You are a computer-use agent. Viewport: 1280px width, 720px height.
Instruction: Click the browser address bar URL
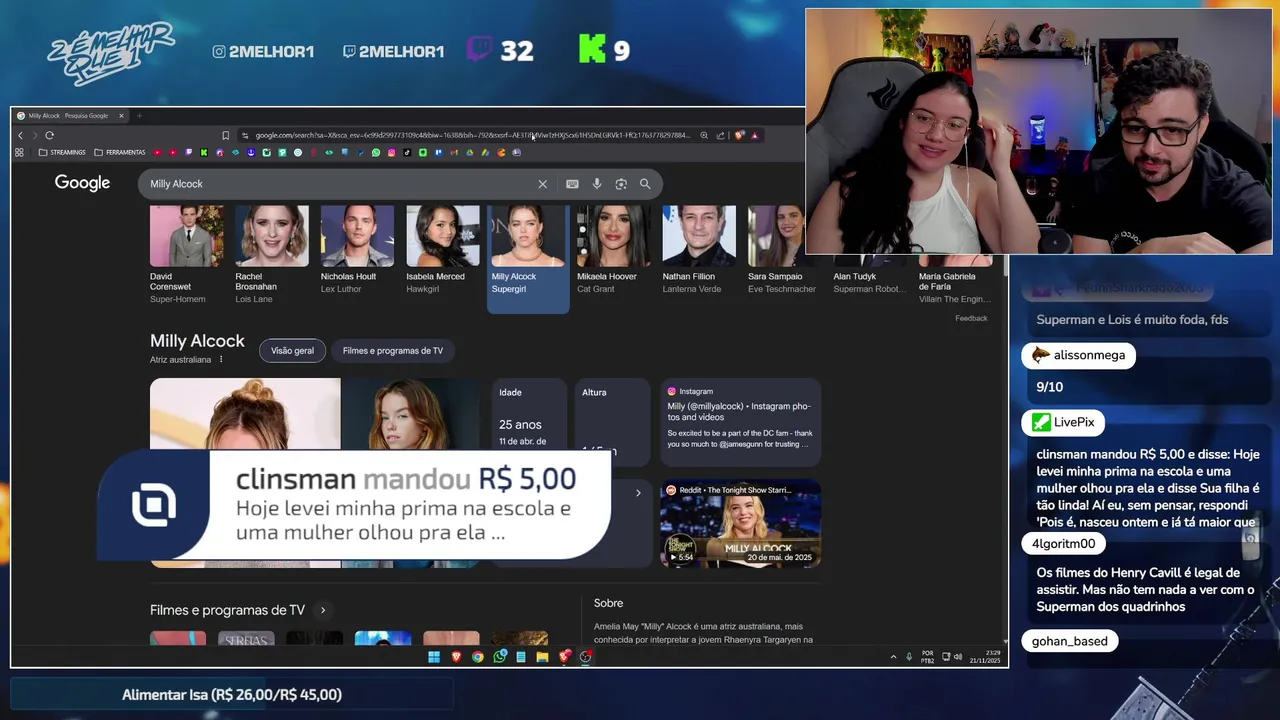pos(472,135)
